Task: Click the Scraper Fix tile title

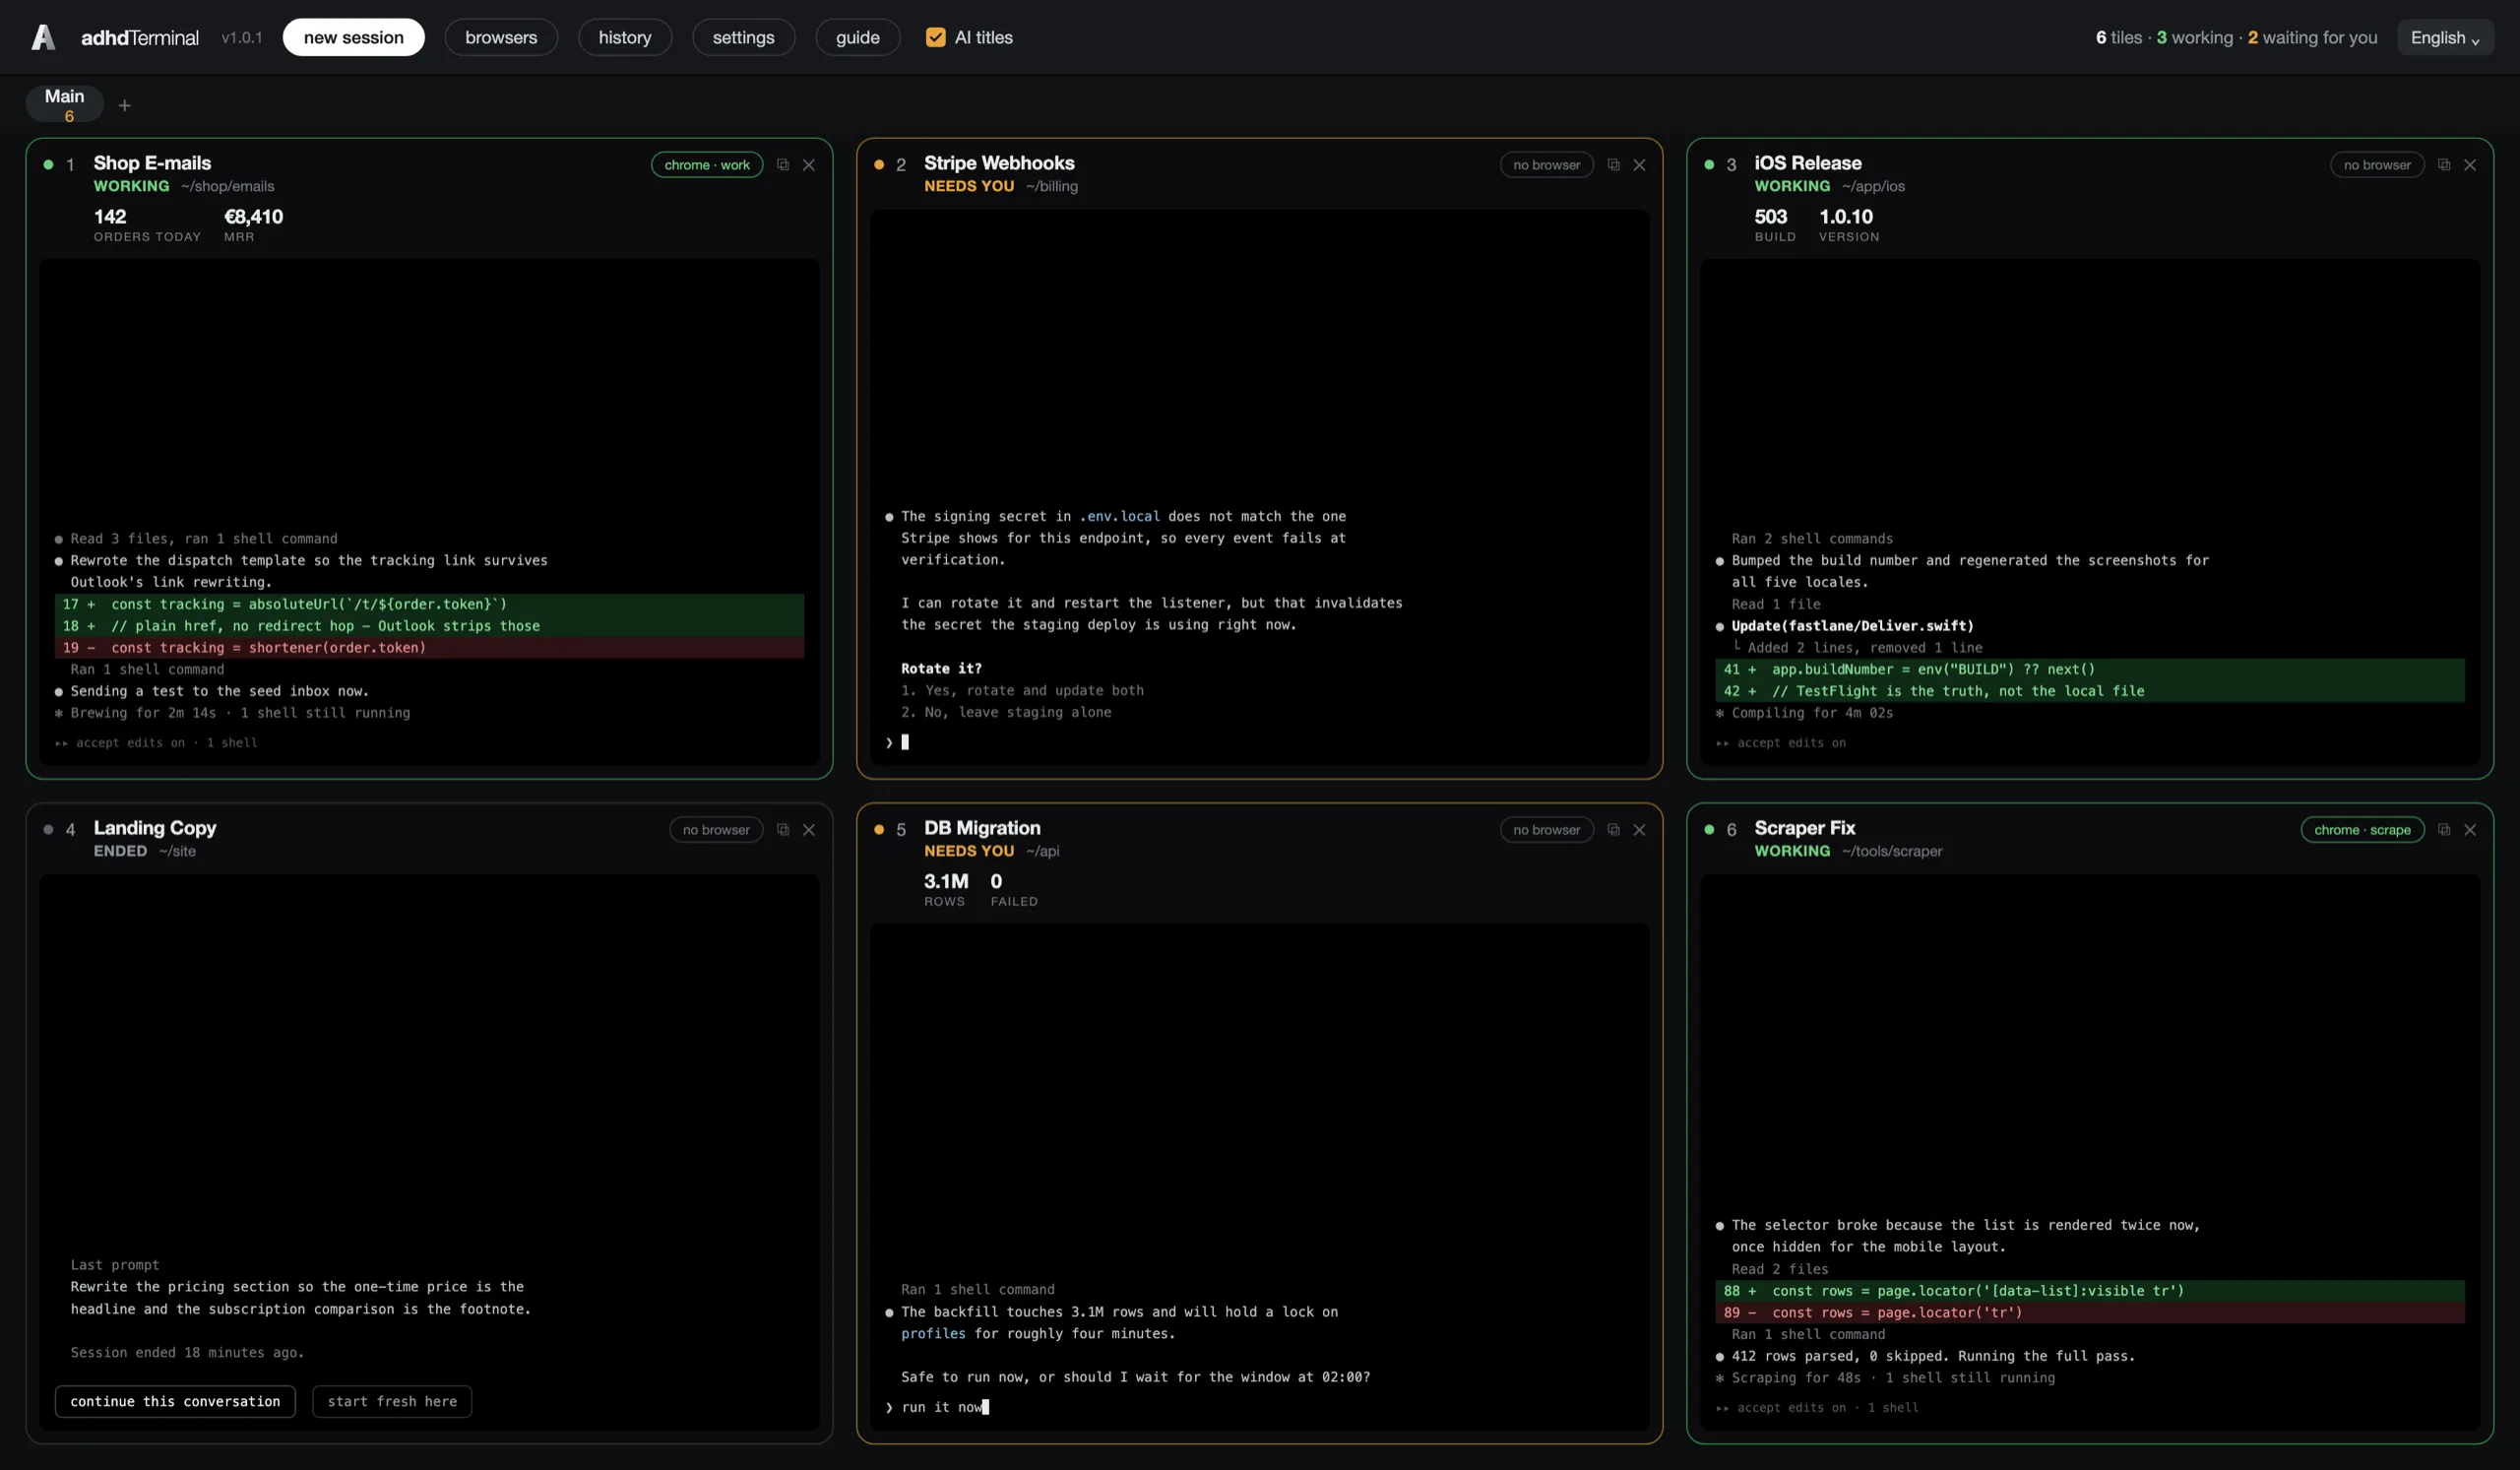Action: click(x=1804, y=828)
